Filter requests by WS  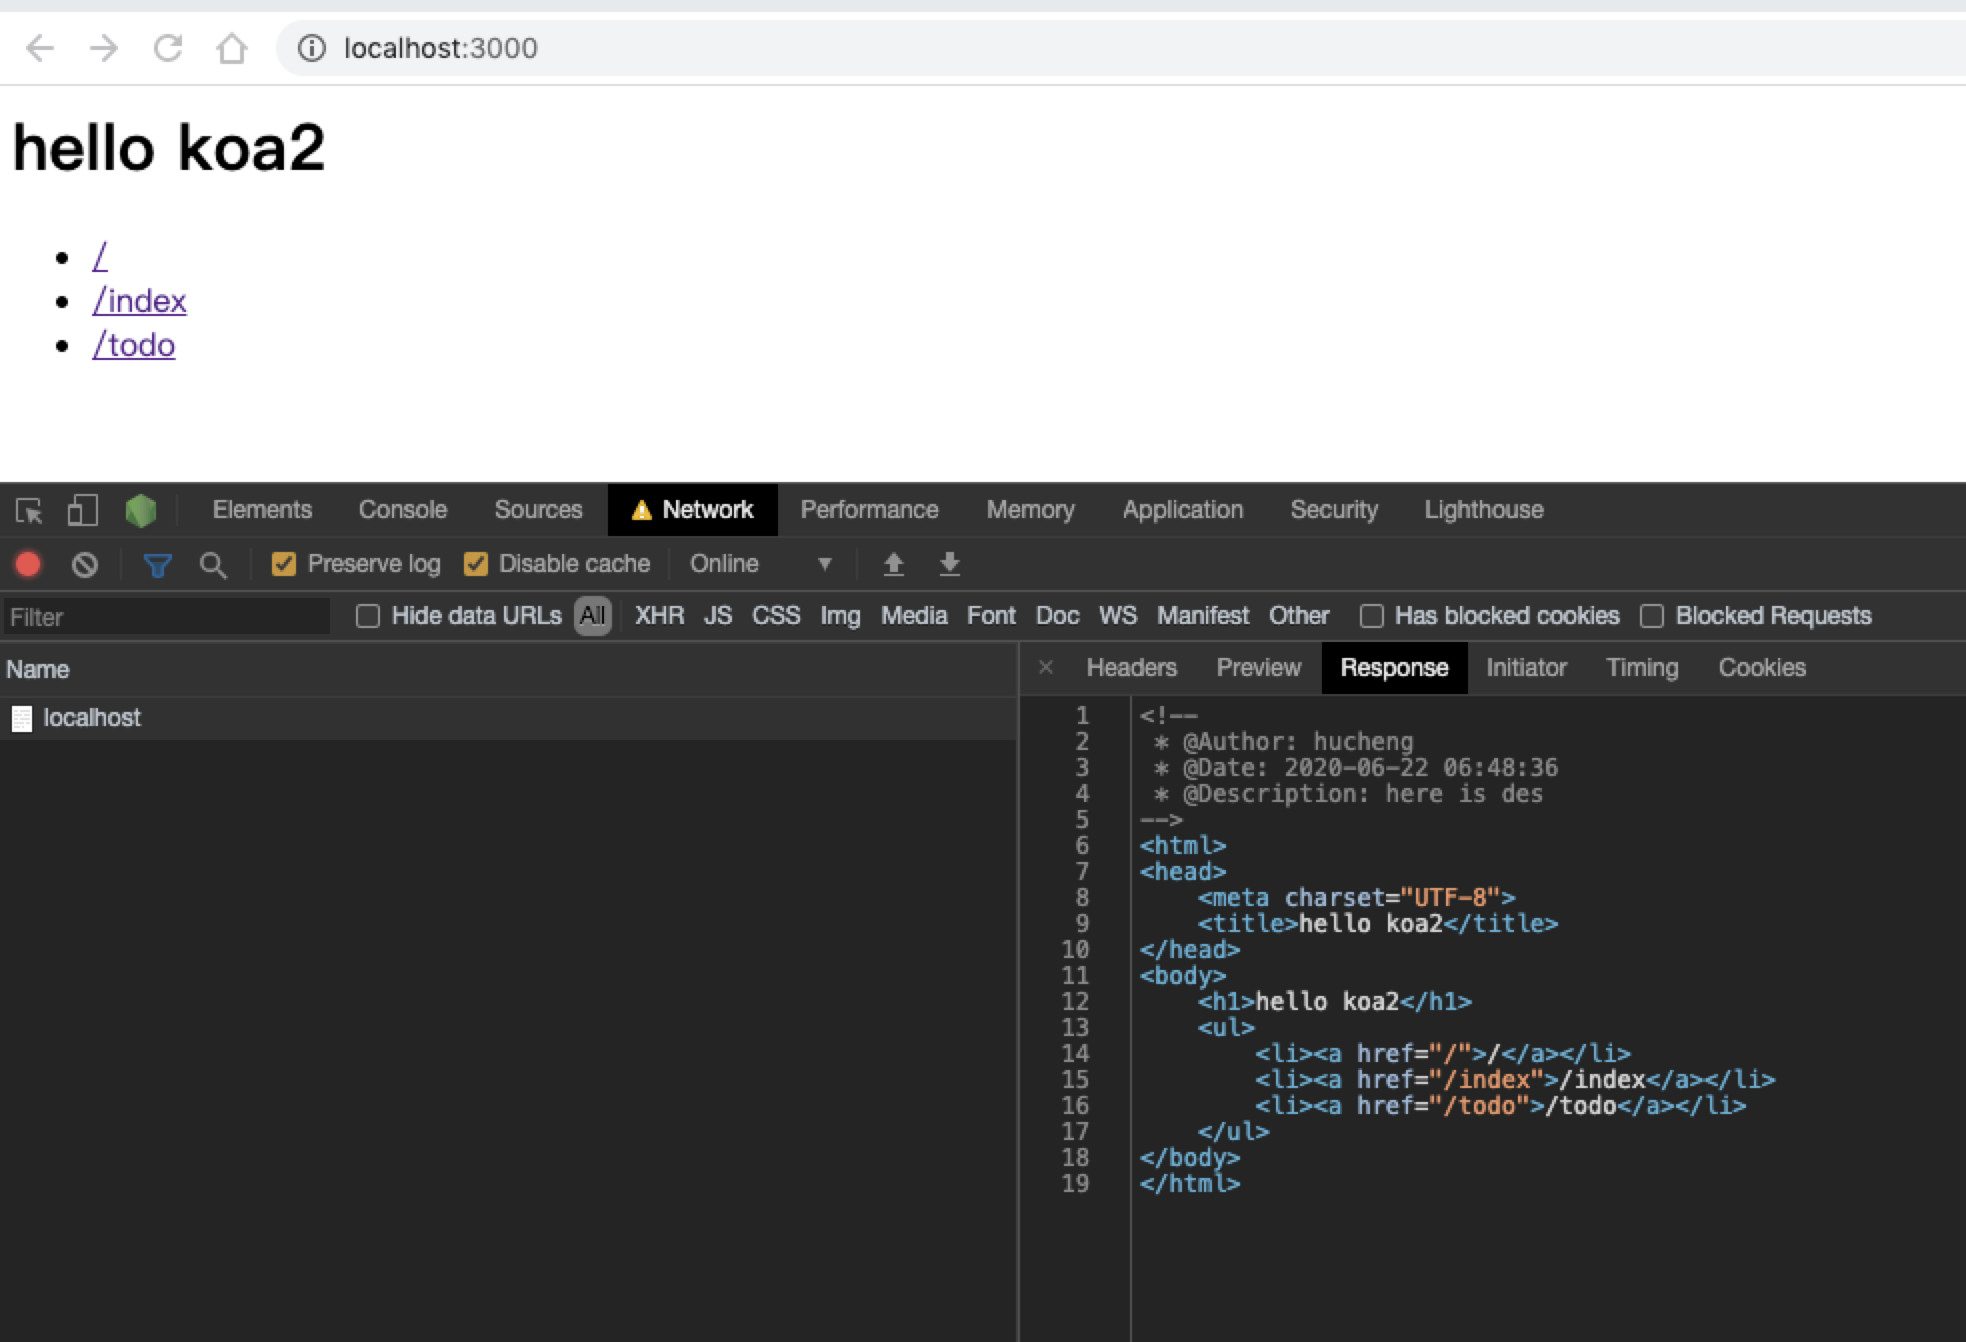[1118, 616]
